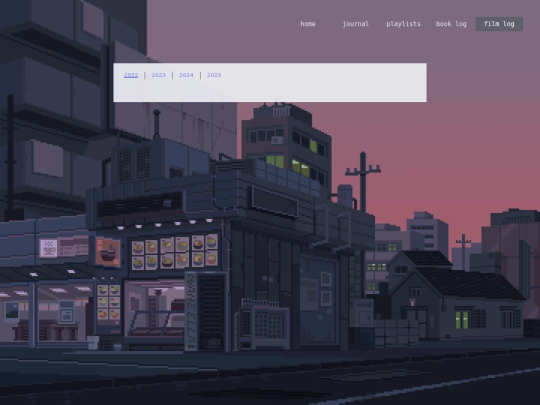Screen dimensions: 540x405
Task: Navigate to book log
Action: tap(451, 24)
